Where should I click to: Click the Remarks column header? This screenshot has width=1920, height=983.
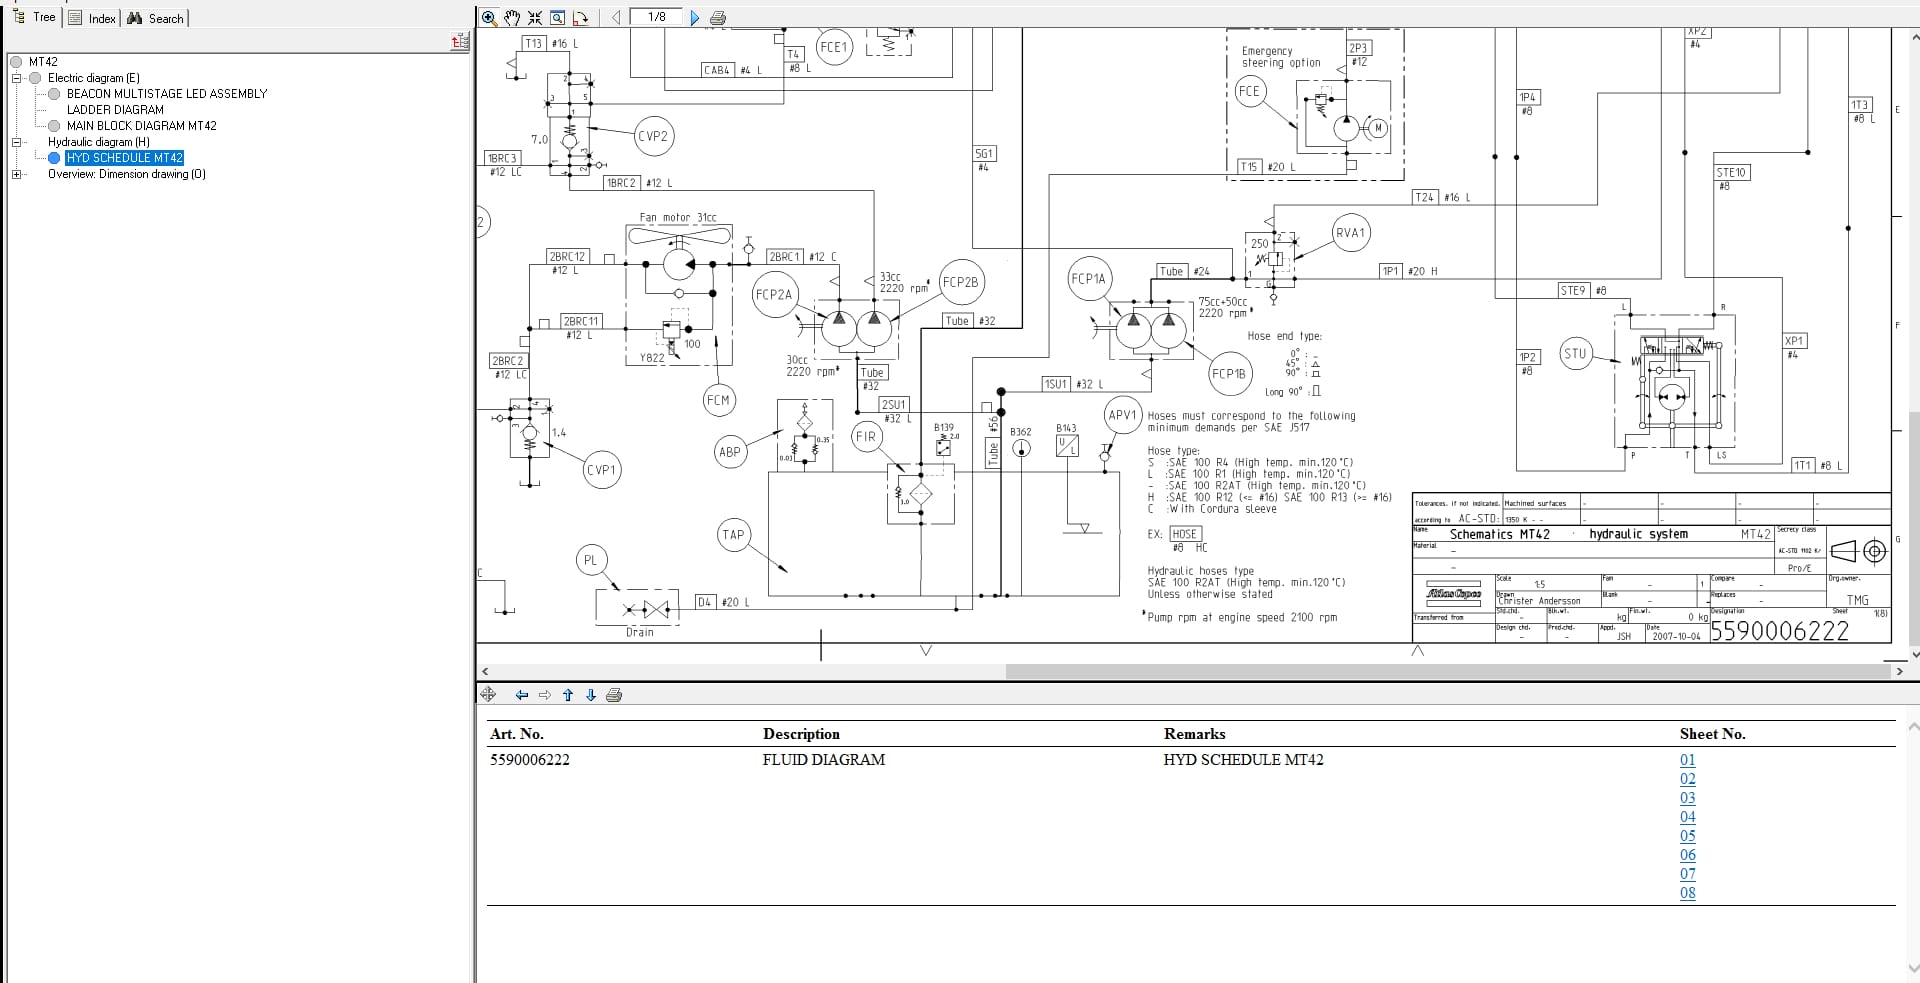[1194, 734]
